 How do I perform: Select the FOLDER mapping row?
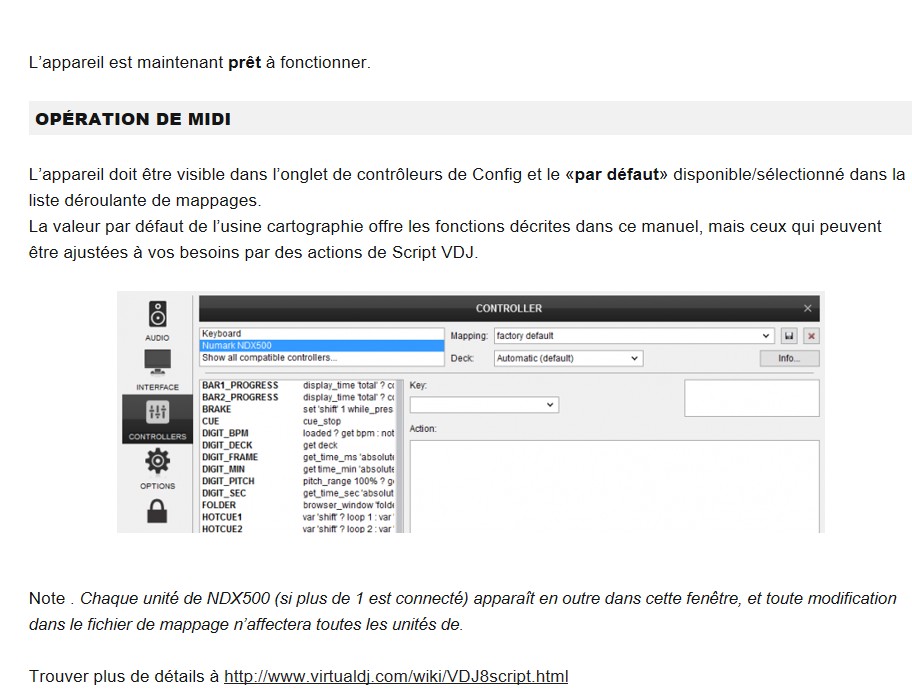coord(298,505)
